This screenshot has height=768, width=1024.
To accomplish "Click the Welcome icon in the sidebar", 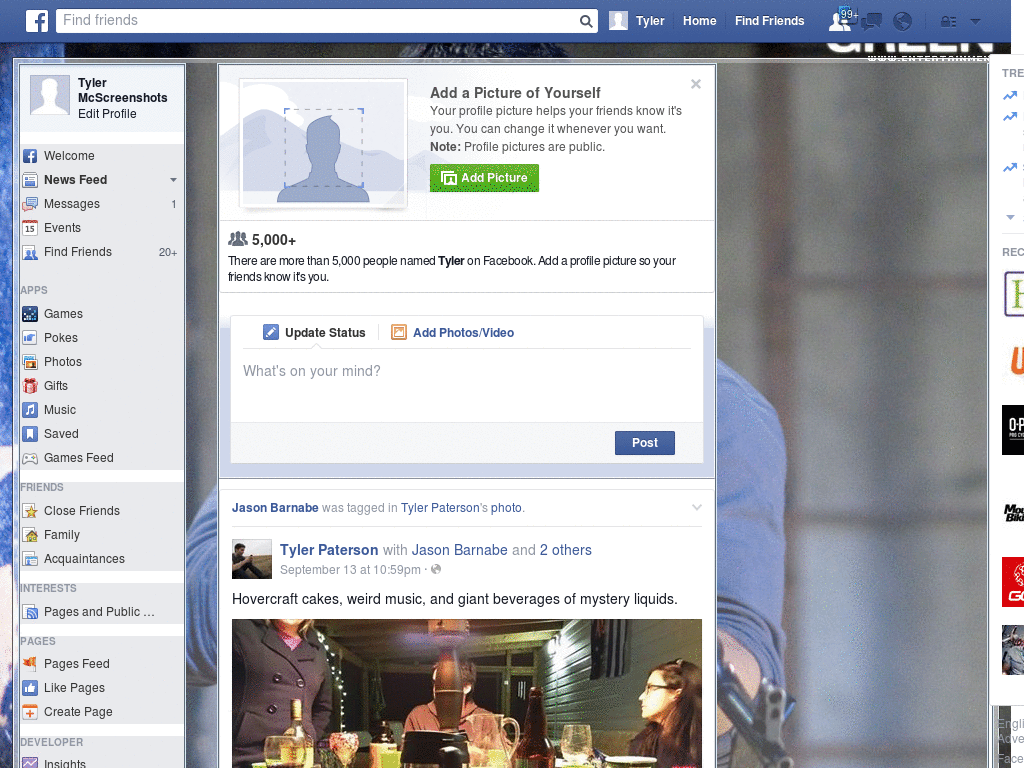I will point(30,156).
